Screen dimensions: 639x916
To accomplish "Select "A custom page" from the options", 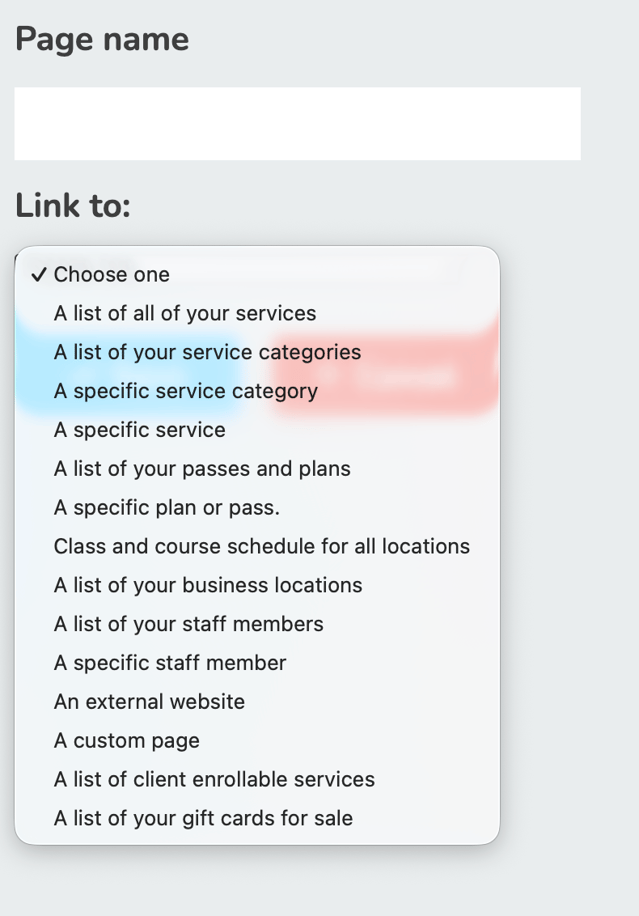I will [125, 740].
